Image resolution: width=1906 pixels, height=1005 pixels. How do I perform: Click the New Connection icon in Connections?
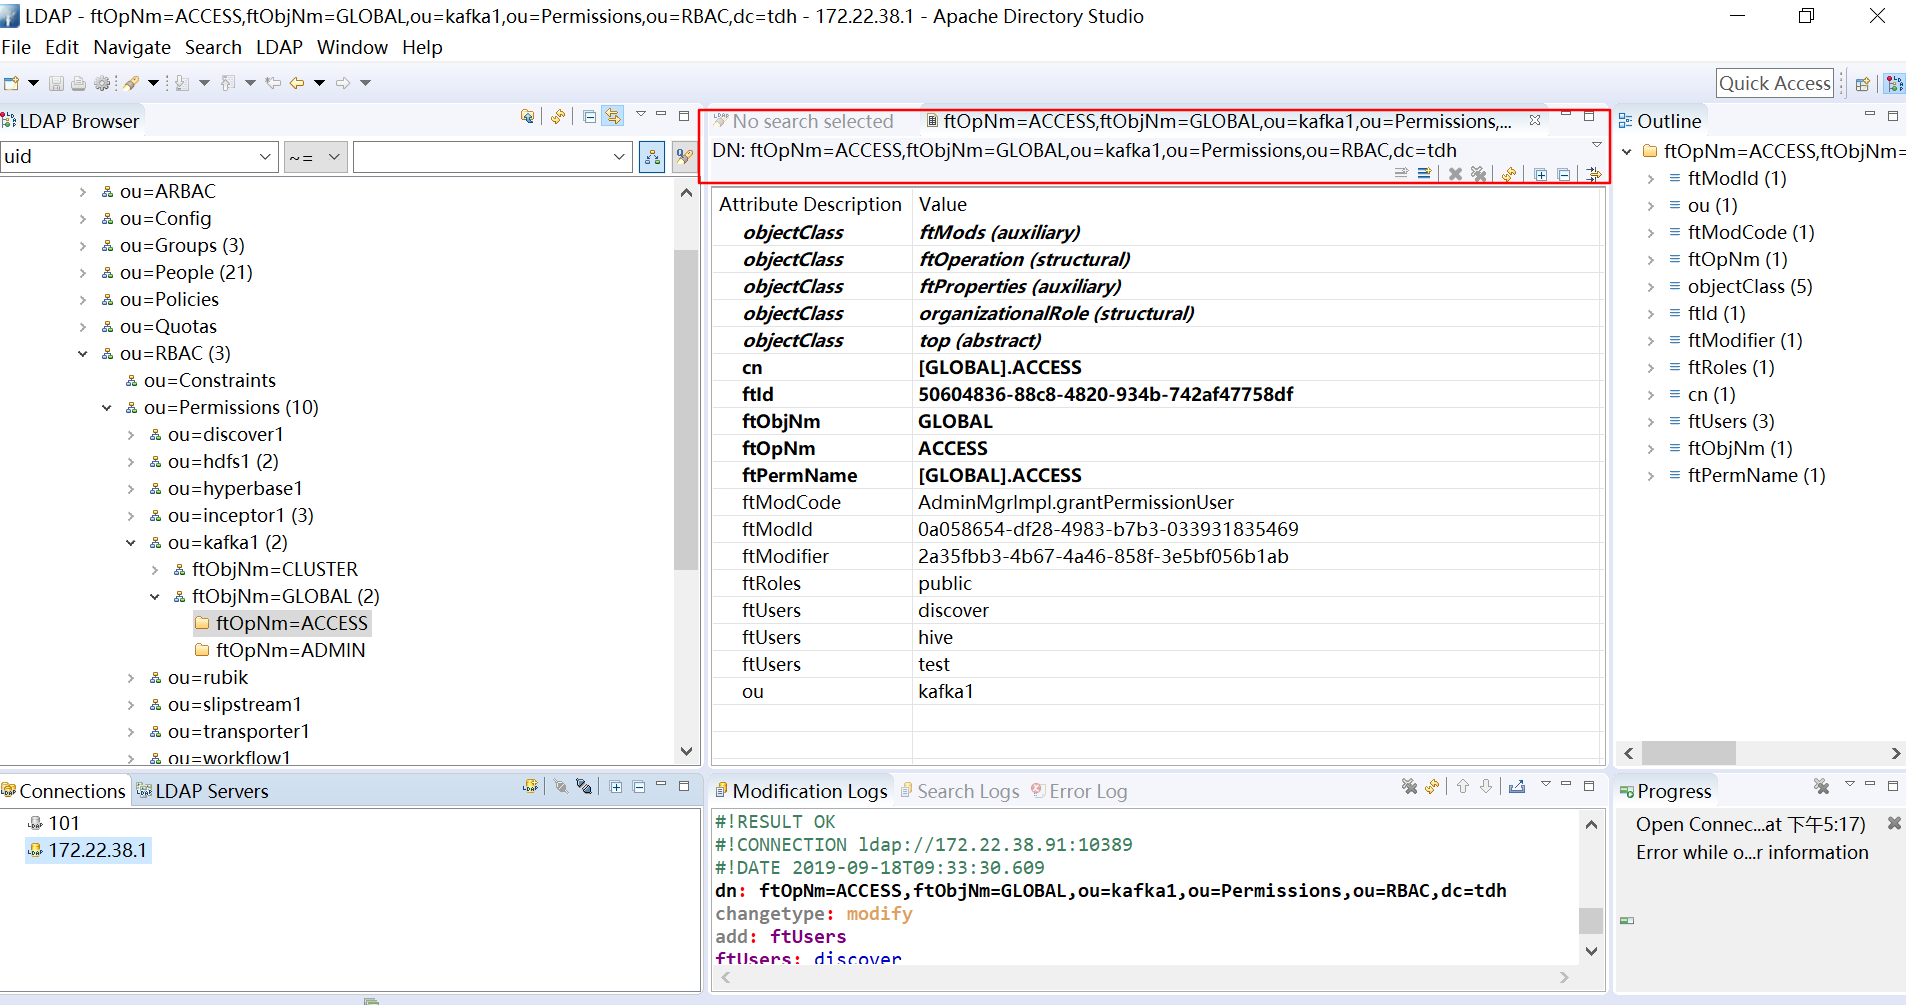pos(530,787)
